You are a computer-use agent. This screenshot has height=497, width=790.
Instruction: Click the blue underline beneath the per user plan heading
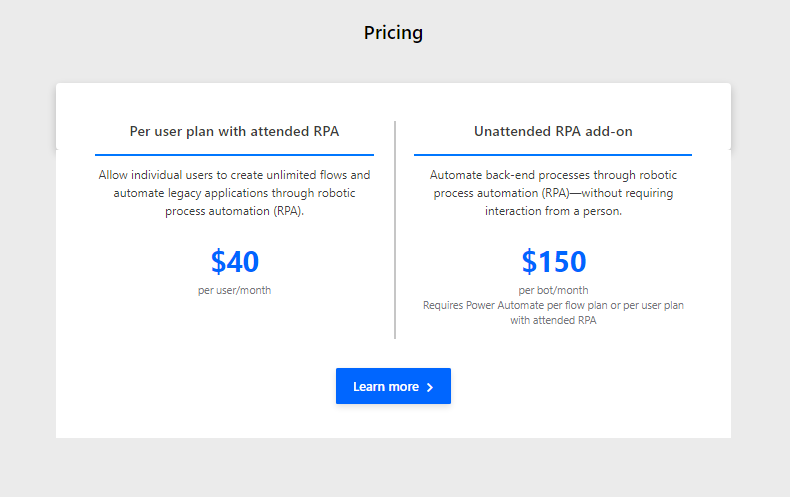234,155
